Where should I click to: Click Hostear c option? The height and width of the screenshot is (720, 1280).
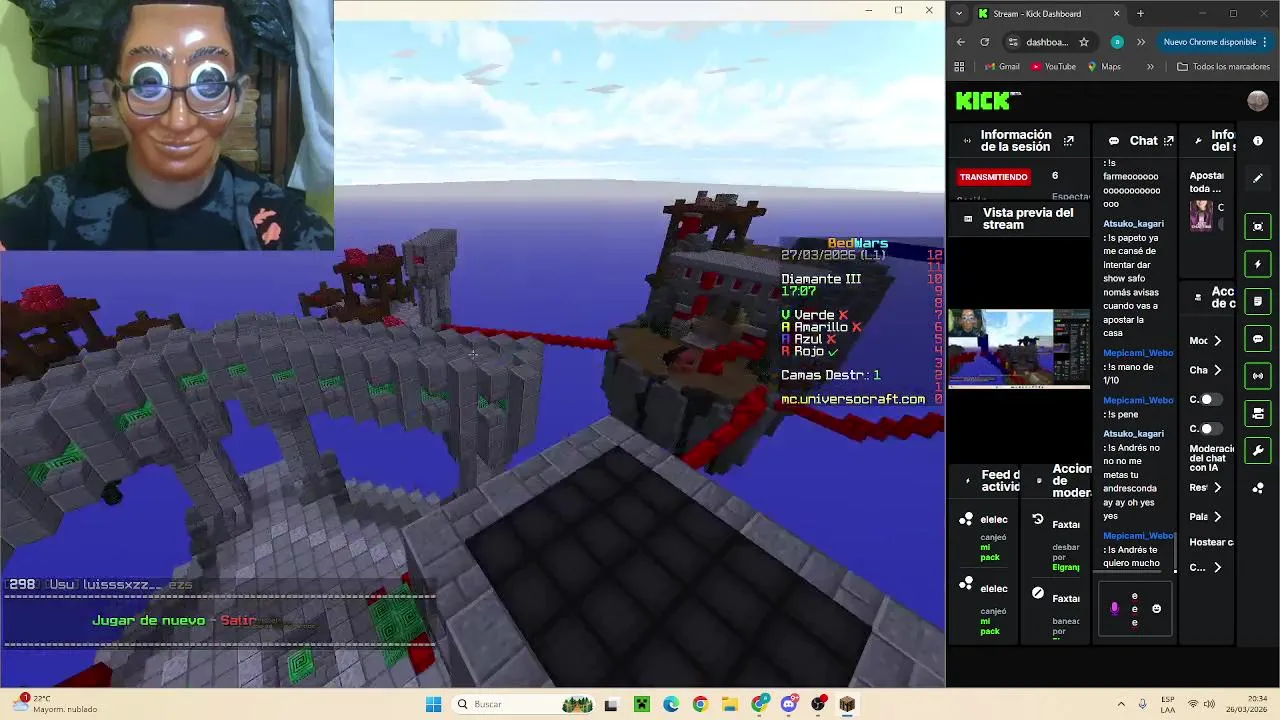coord(1211,542)
